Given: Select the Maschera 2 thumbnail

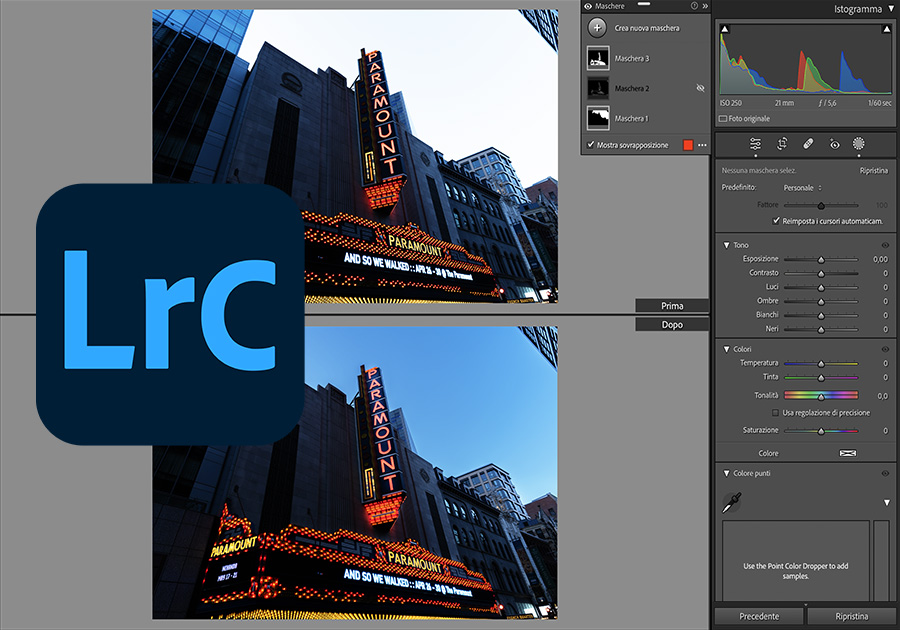Looking at the screenshot, I should click(598, 88).
